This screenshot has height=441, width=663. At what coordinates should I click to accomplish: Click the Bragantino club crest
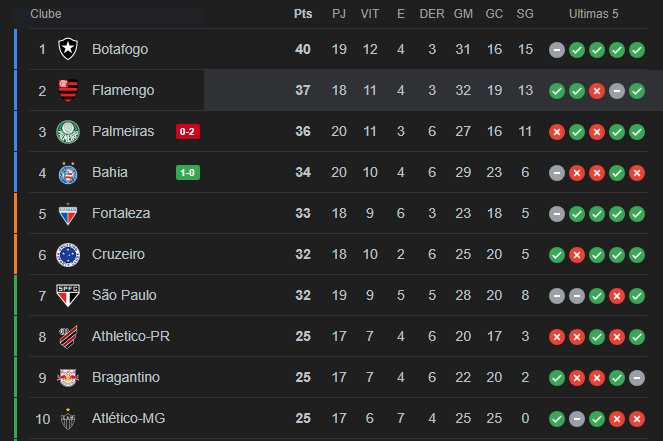click(68, 377)
